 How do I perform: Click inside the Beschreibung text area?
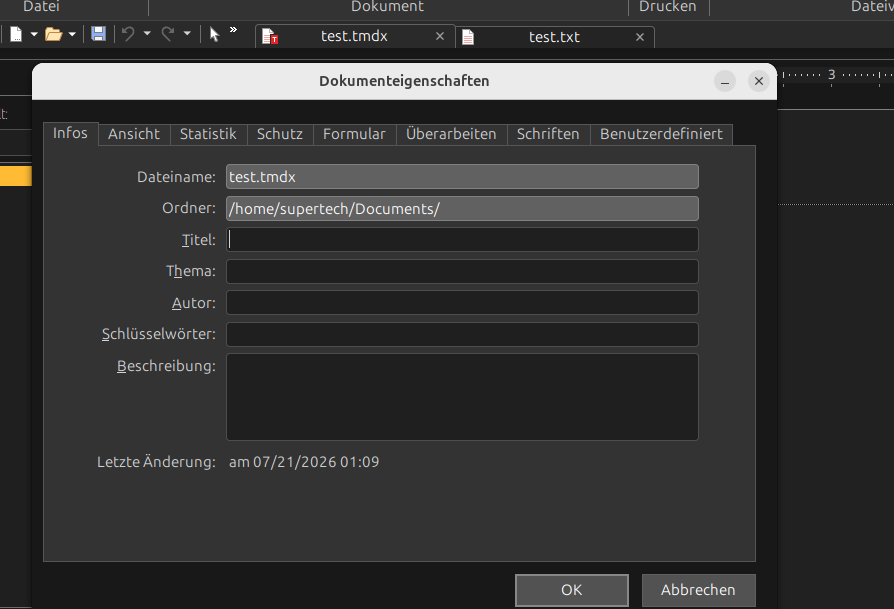coord(462,397)
